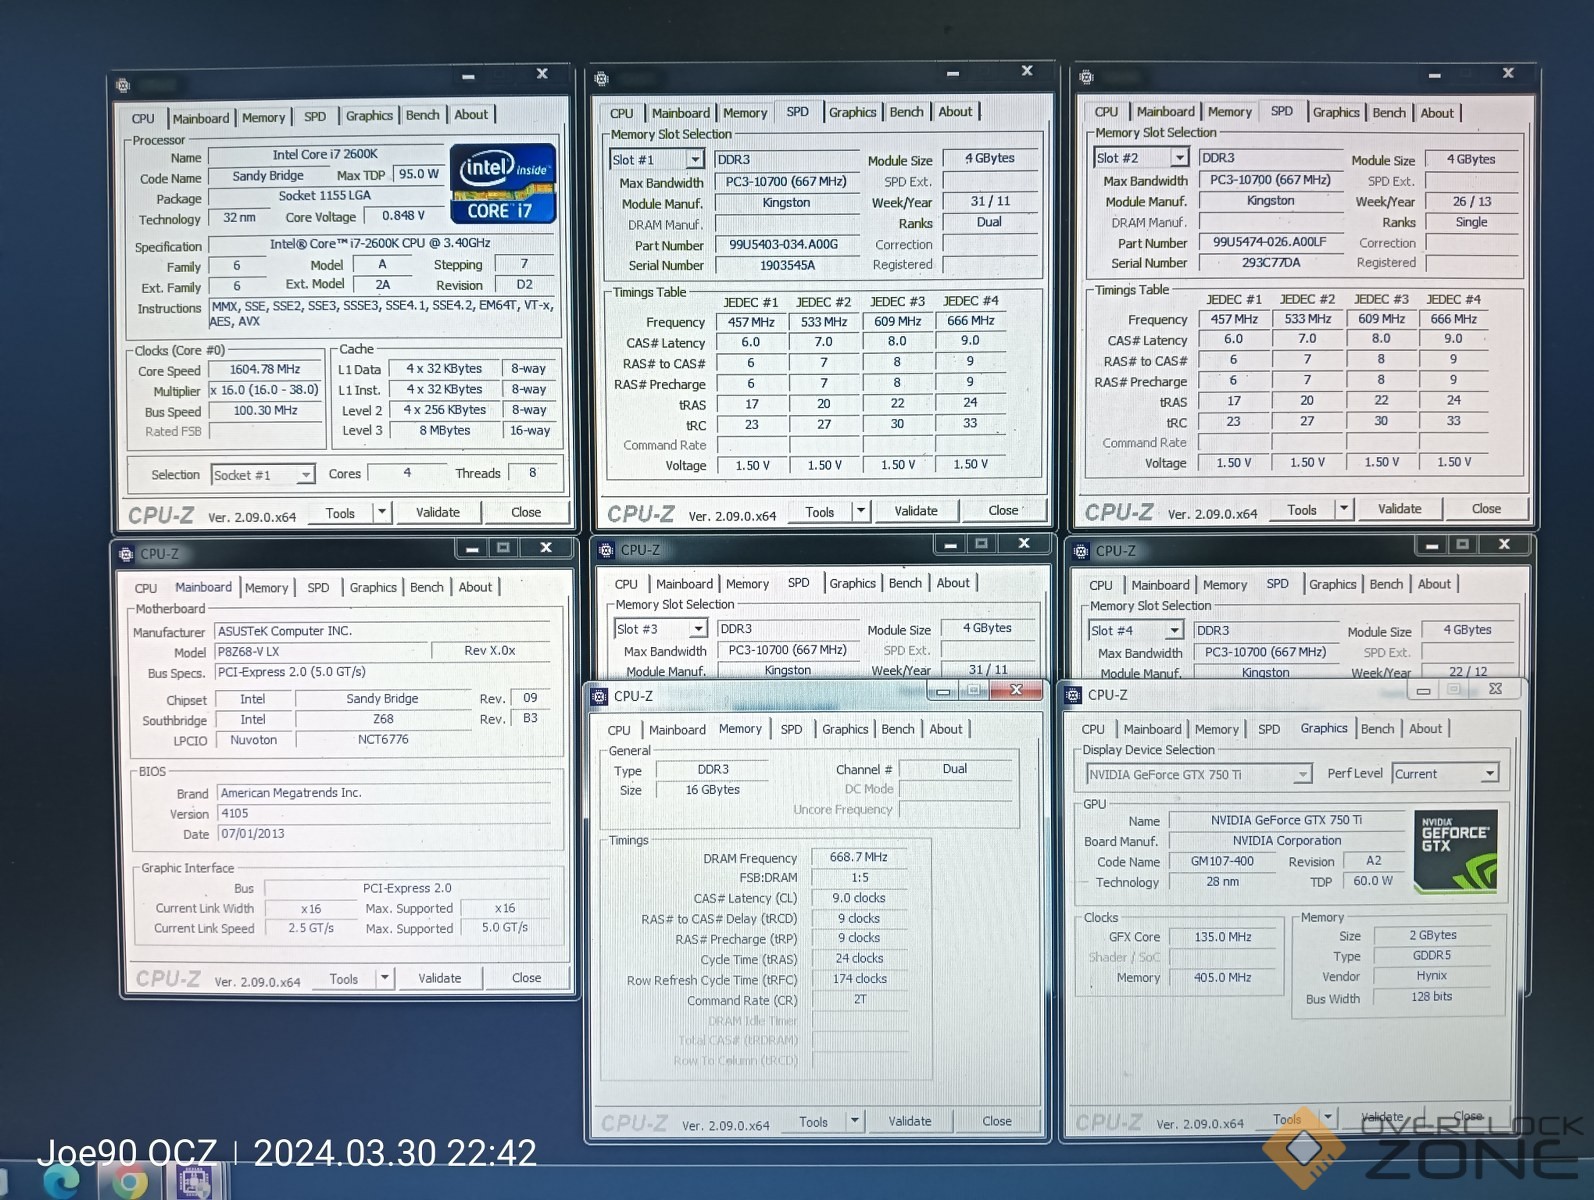The width and height of the screenshot is (1594, 1200).
Task: Click the Intel Core i7 logo
Action: pos(502,183)
